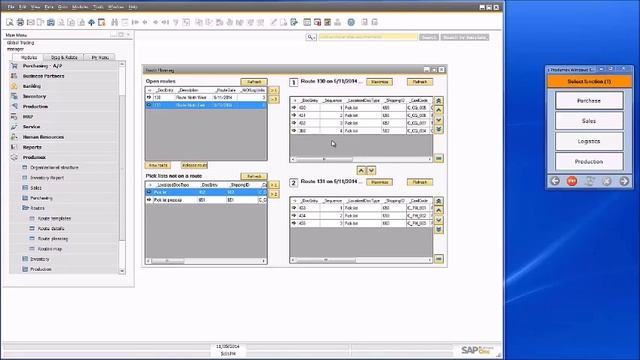Open the Purchasing - A/P module
The height and width of the screenshot is (360, 640).
point(42,66)
